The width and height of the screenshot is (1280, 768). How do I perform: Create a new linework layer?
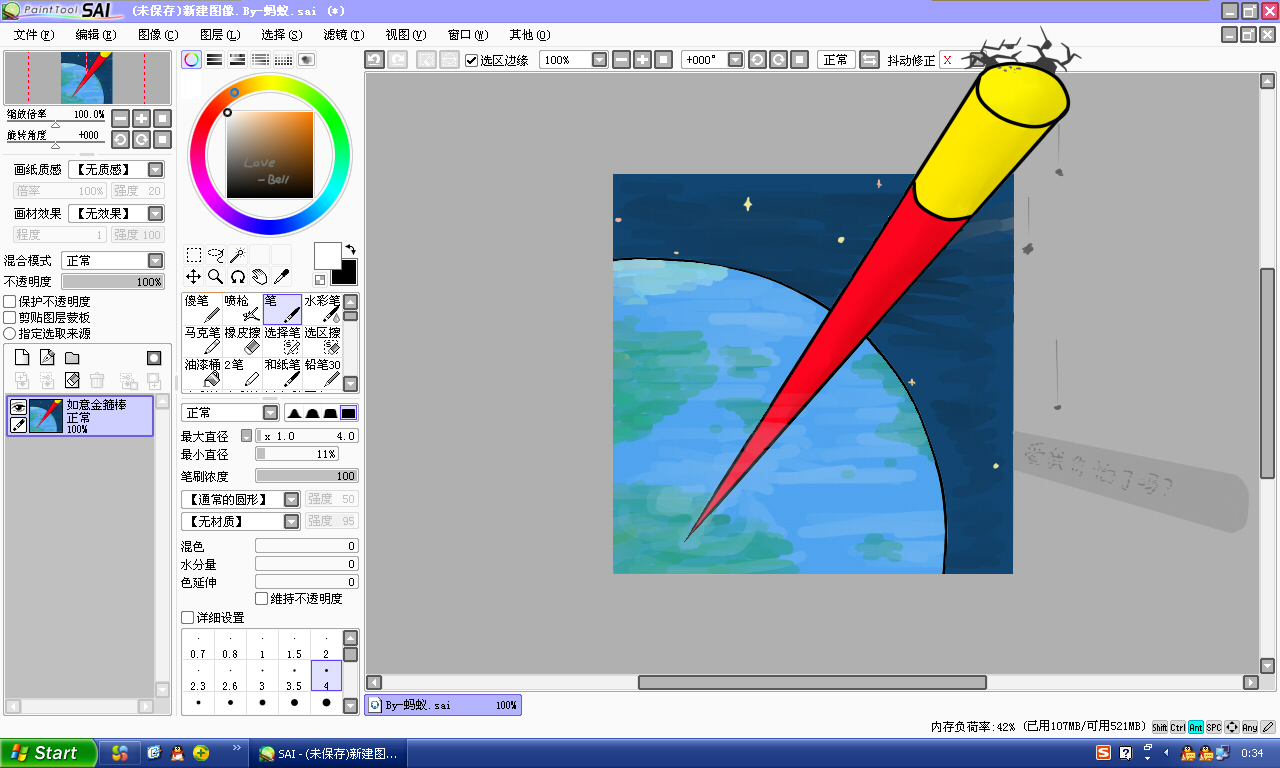point(47,357)
